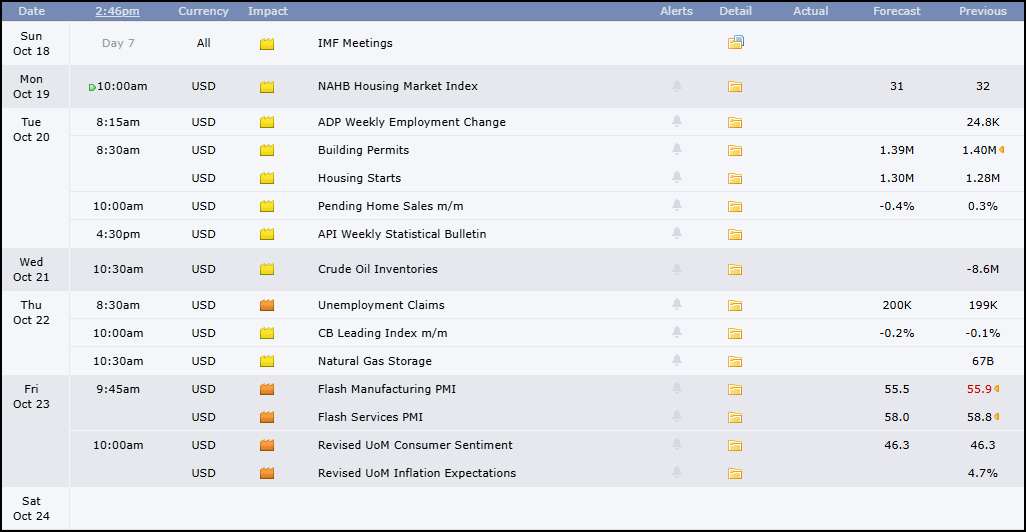Select the Sun Oct 18 date cell

pyautogui.click(x=31, y=43)
